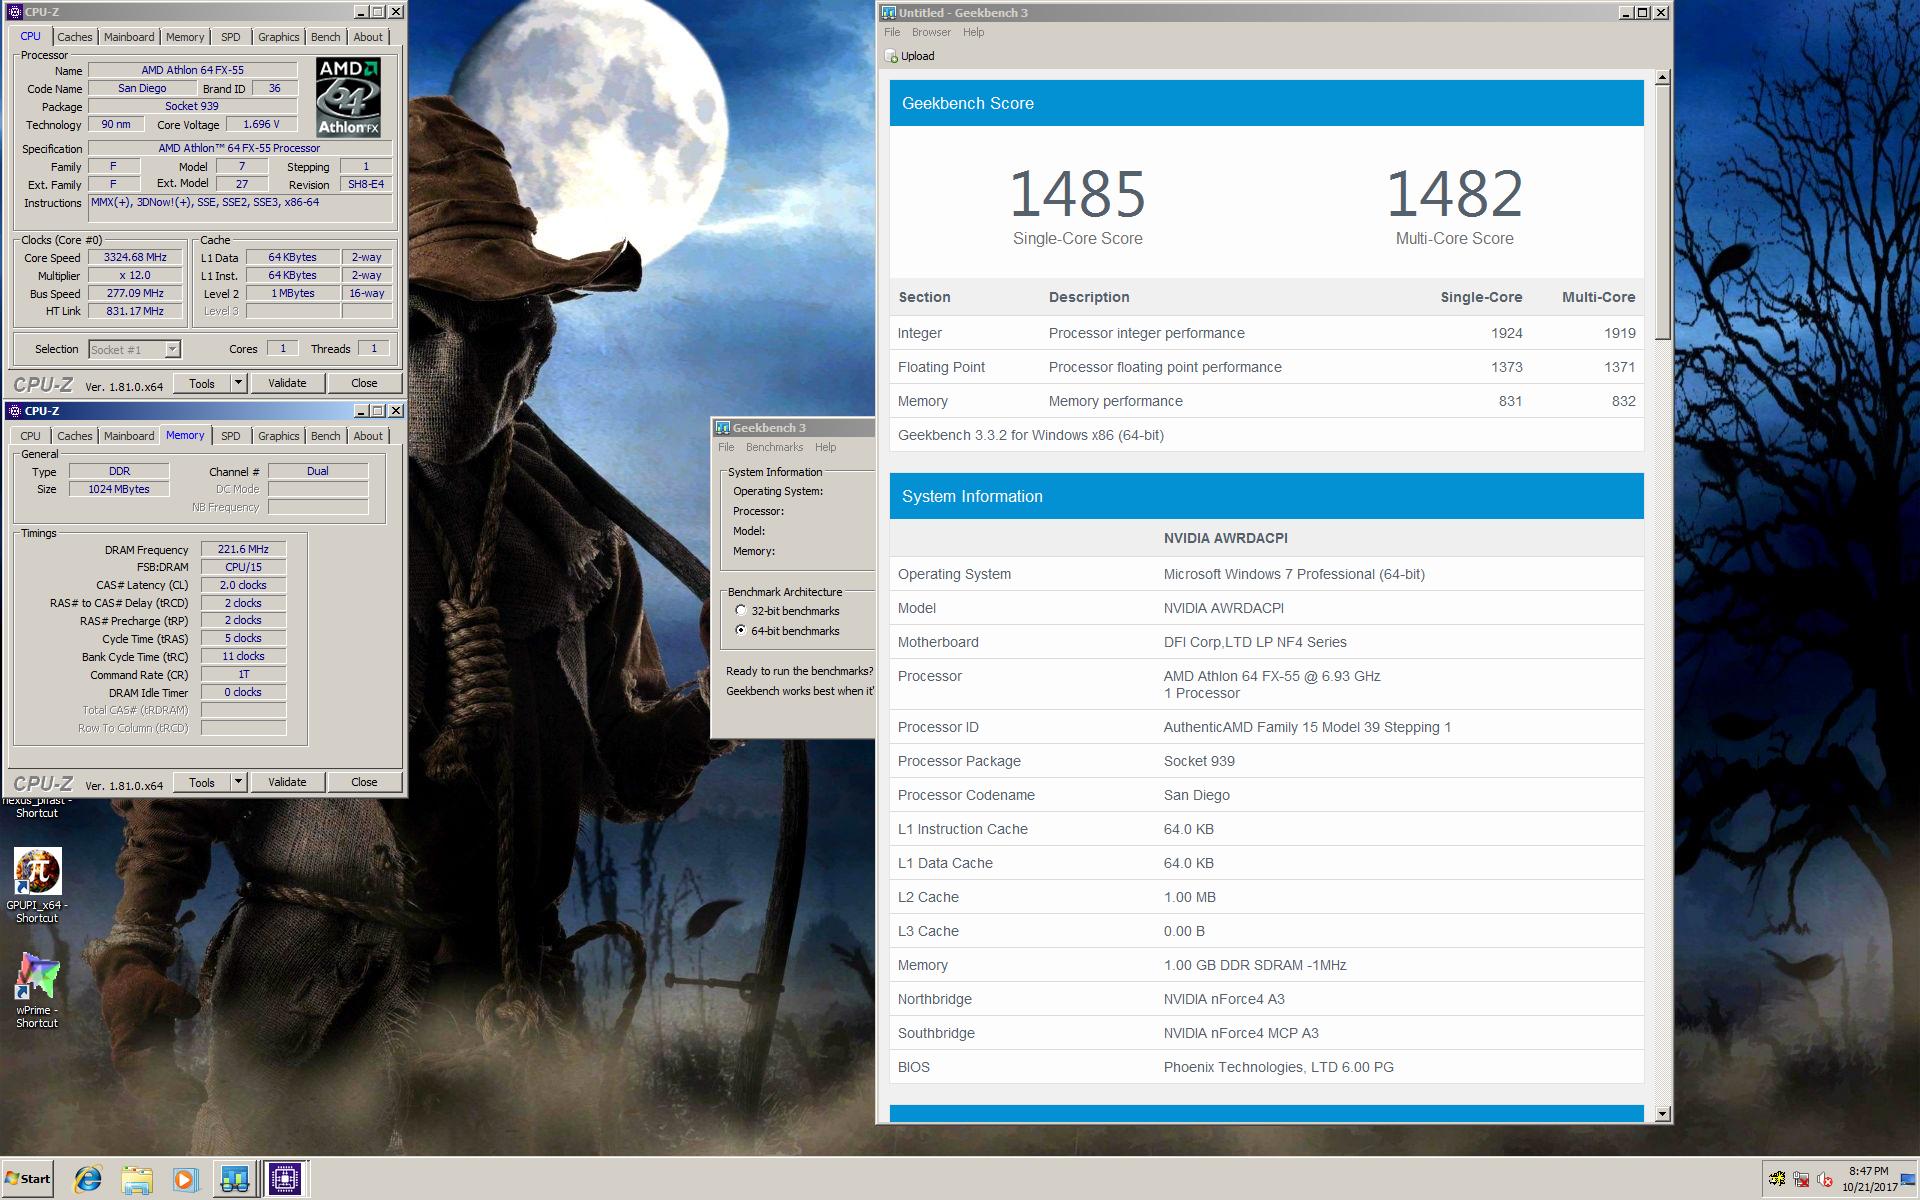Click the Core Speed value field

coord(135,257)
